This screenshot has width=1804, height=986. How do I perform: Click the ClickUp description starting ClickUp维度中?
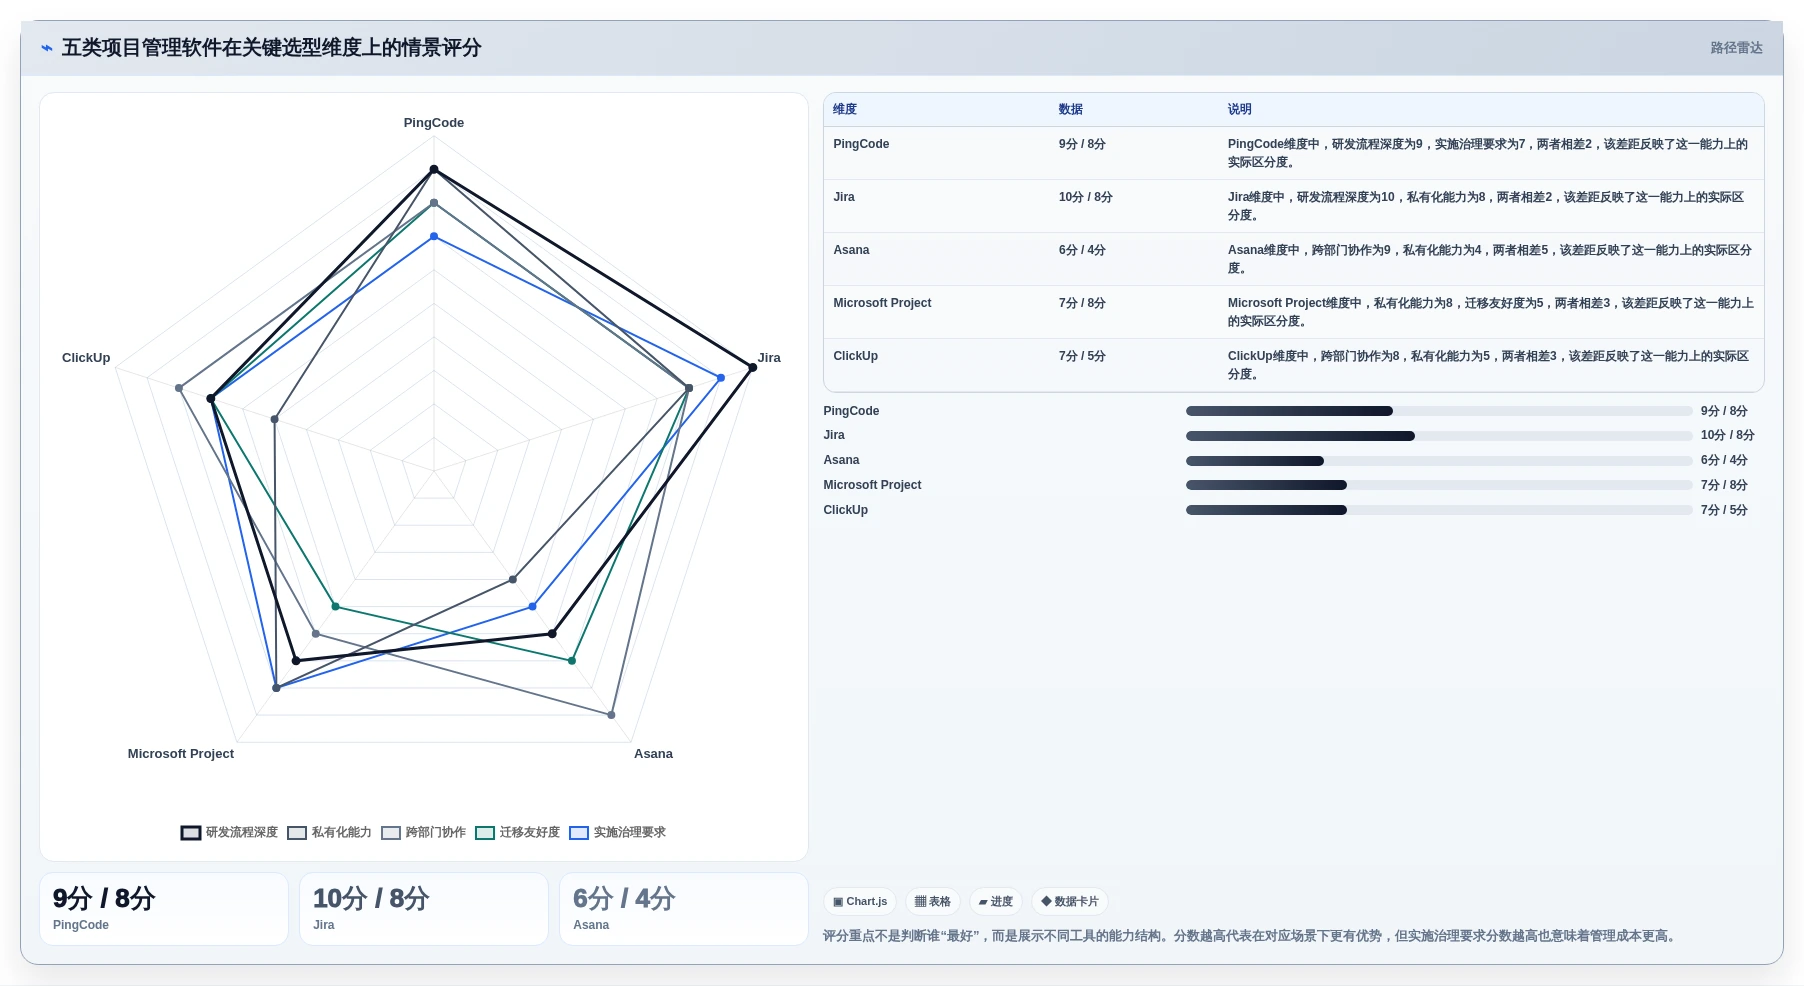(x=1488, y=365)
